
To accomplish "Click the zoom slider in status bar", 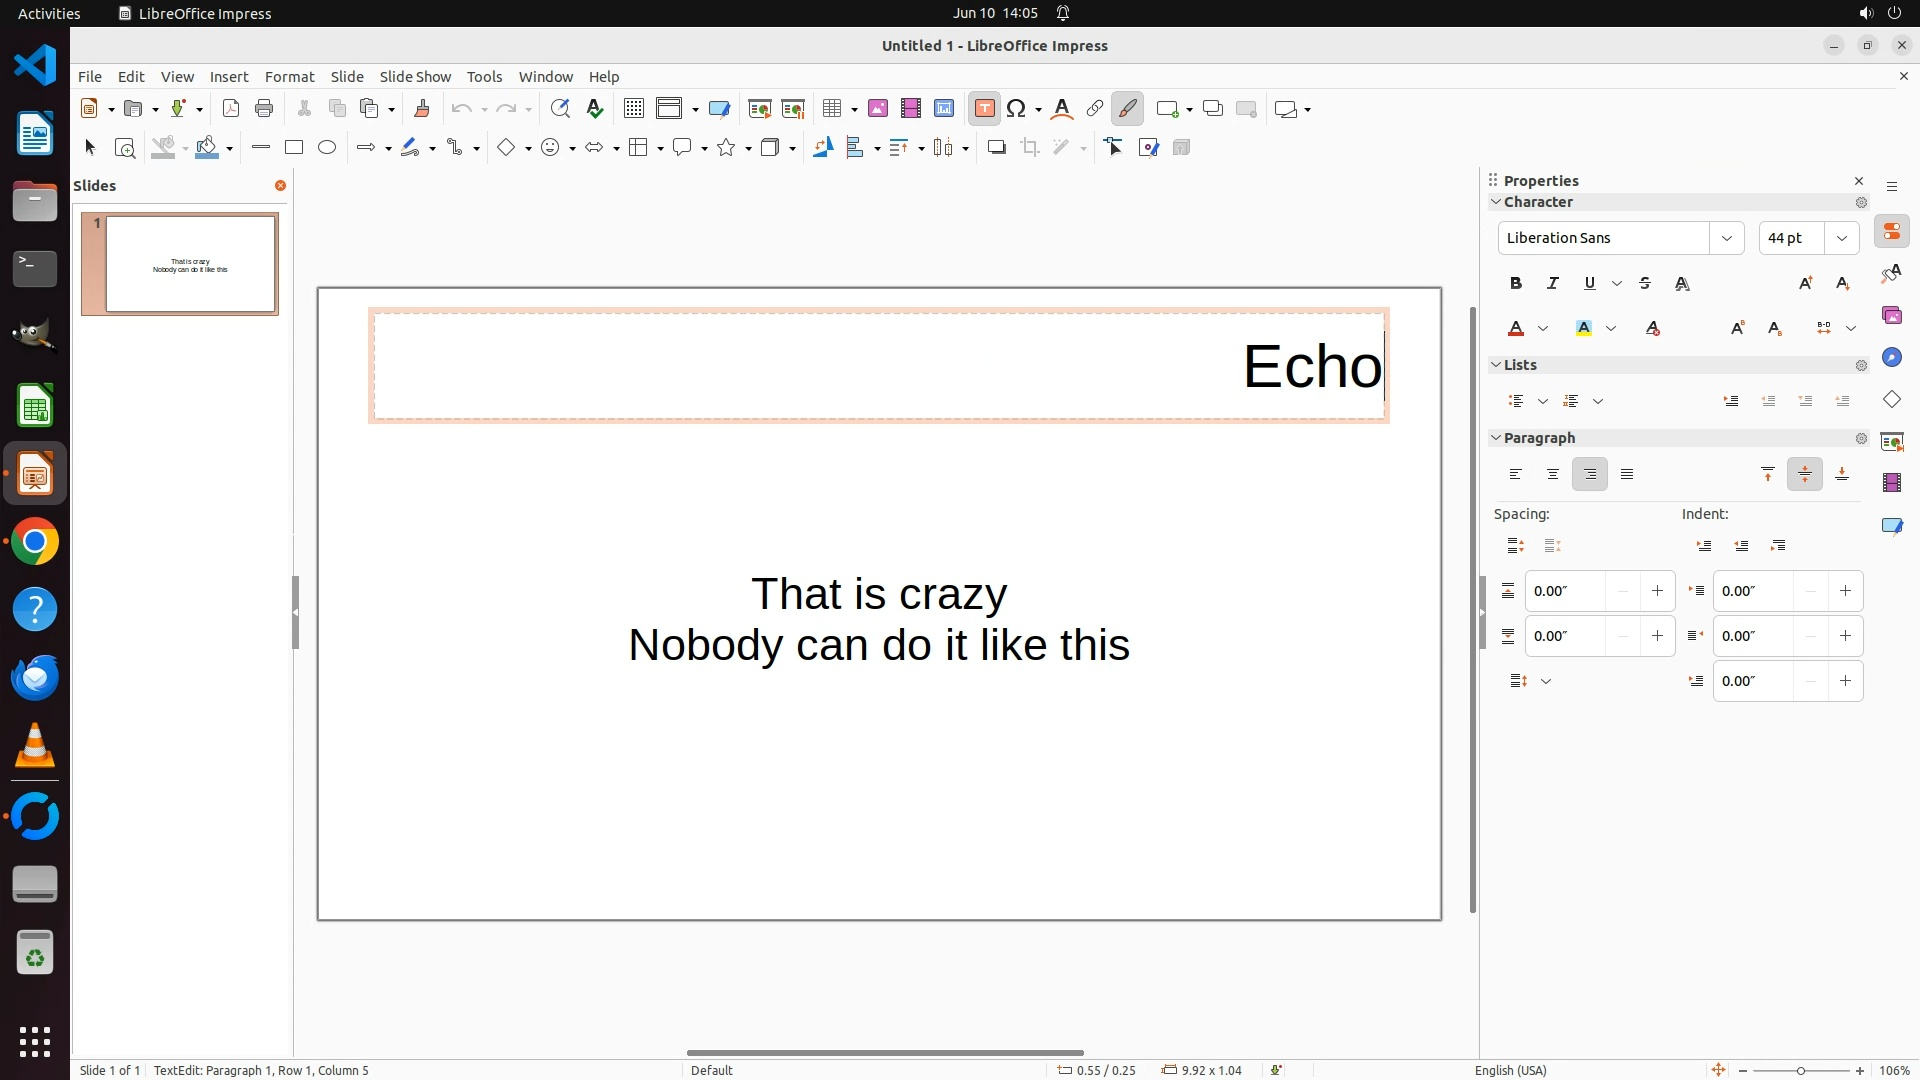I will (x=1801, y=1070).
